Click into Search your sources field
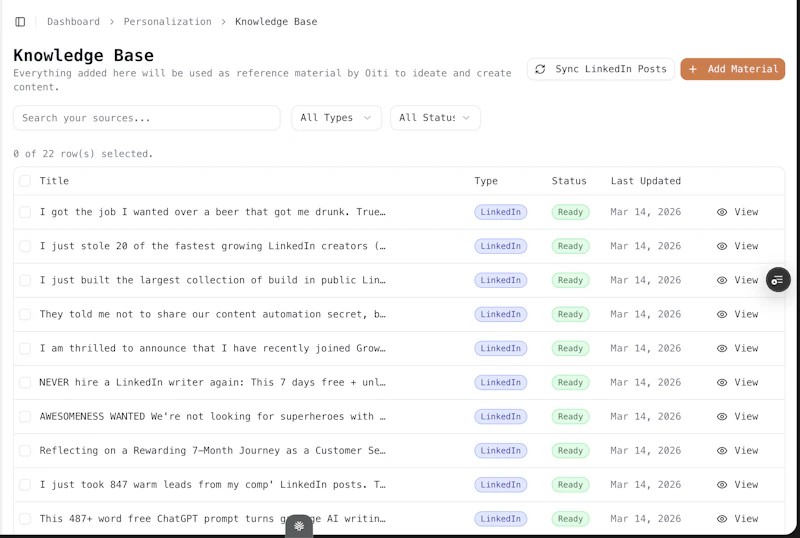This screenshot has width=800, height=538. [x=147, y=118]
